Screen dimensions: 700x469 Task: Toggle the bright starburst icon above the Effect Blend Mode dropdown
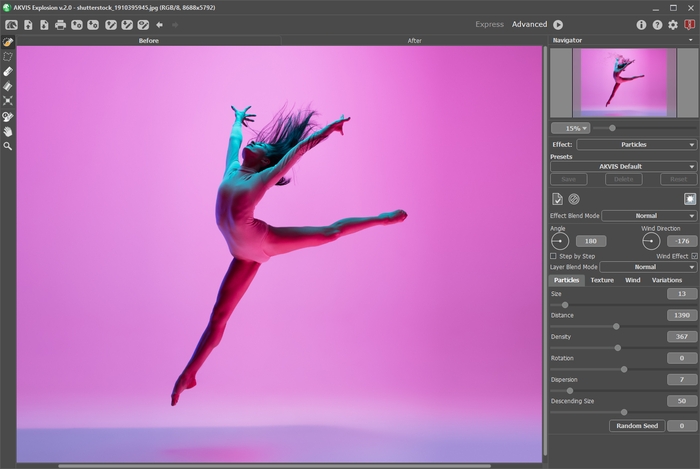(x=690, y=199)
